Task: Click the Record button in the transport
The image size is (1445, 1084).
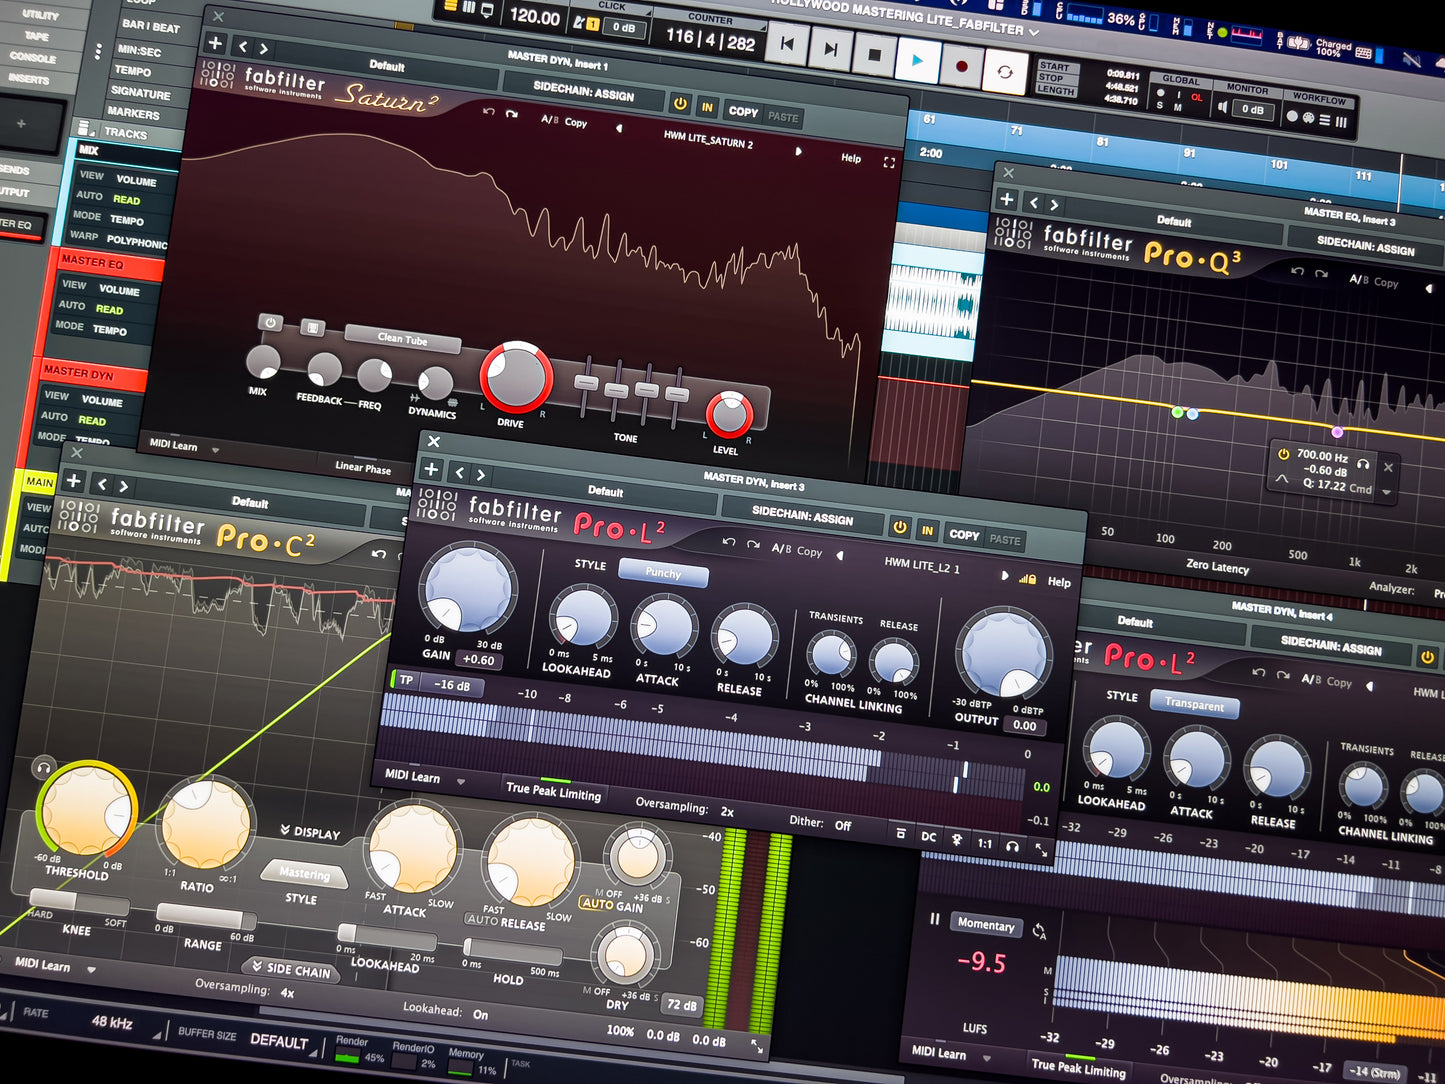Action: click(961, 66)
